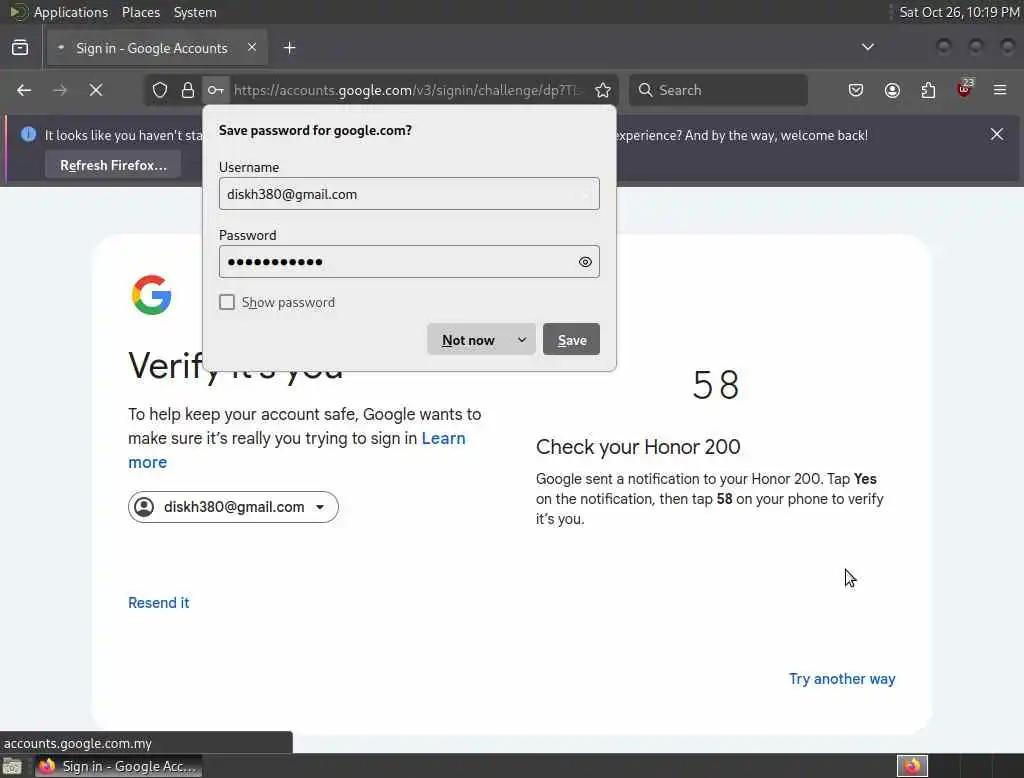
Task: Open the Firefox hamburger application menu
Action: pos(1000,90)
